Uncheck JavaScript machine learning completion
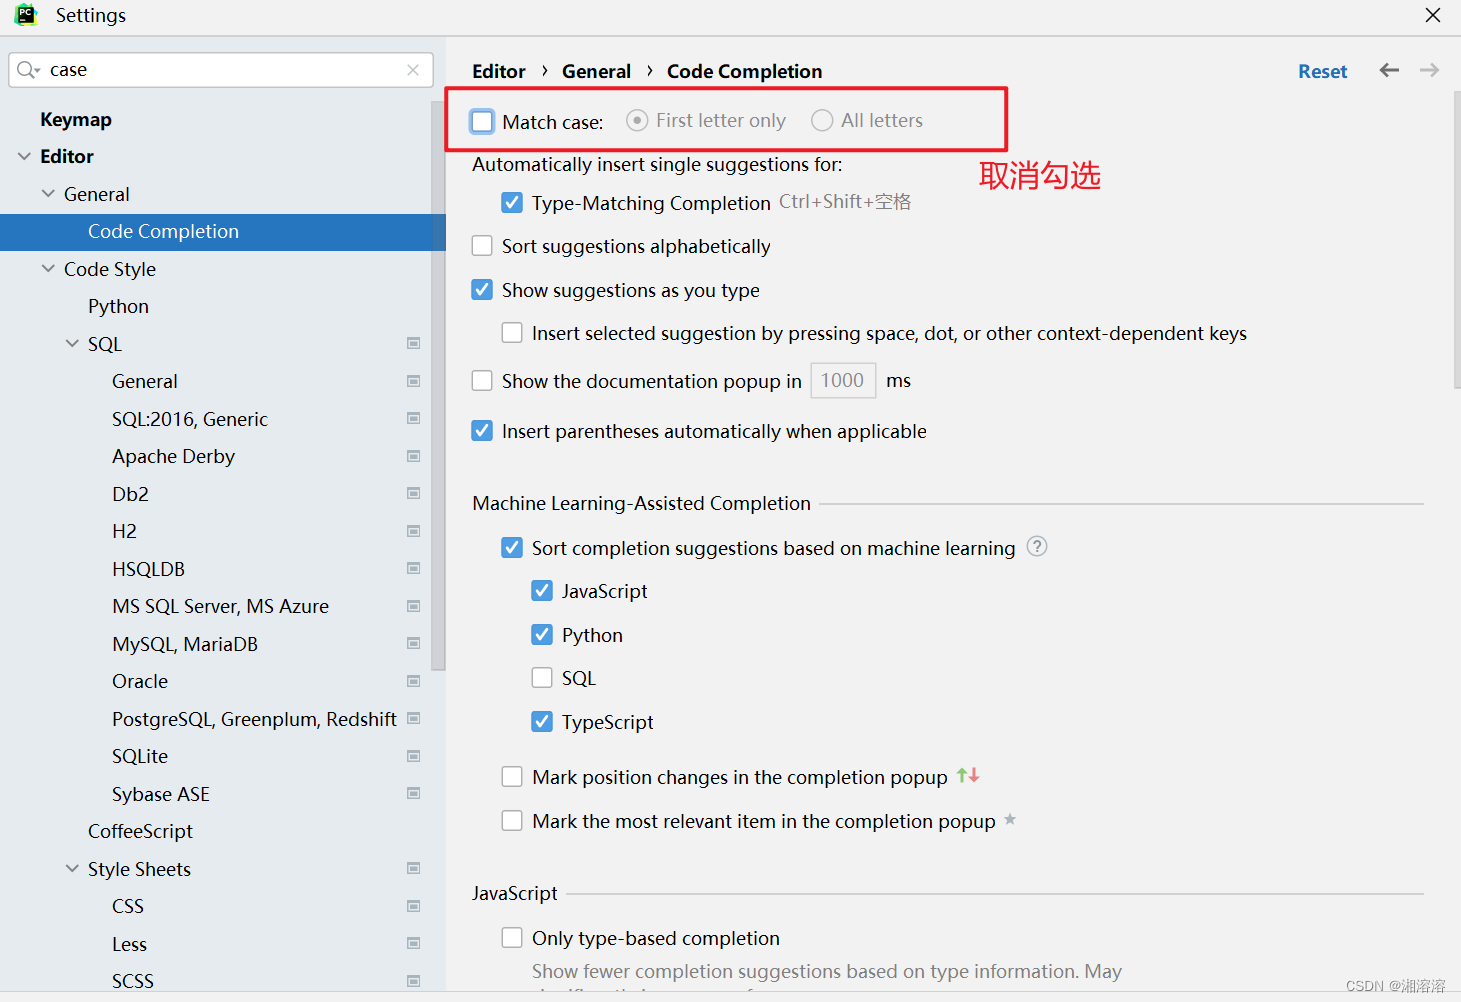Viewport: 1461px width, 1002px height. [x=542, y=591]
